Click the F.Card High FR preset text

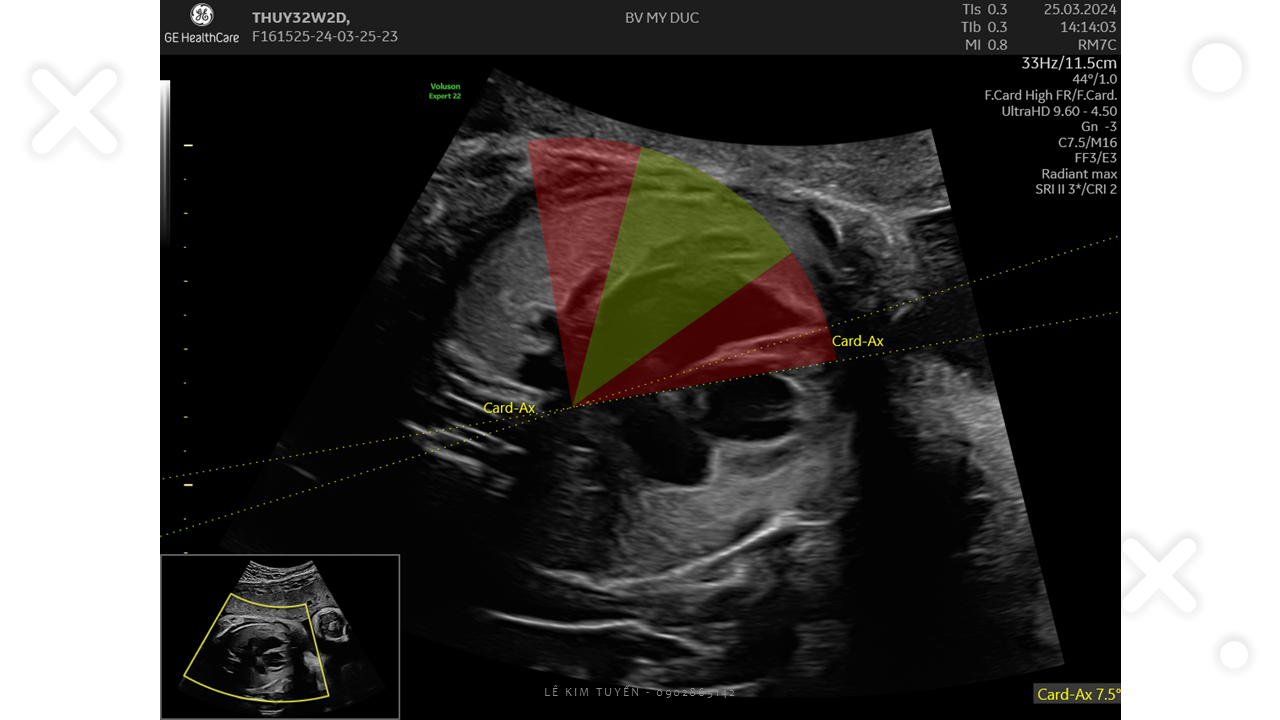pos(1050,95)
